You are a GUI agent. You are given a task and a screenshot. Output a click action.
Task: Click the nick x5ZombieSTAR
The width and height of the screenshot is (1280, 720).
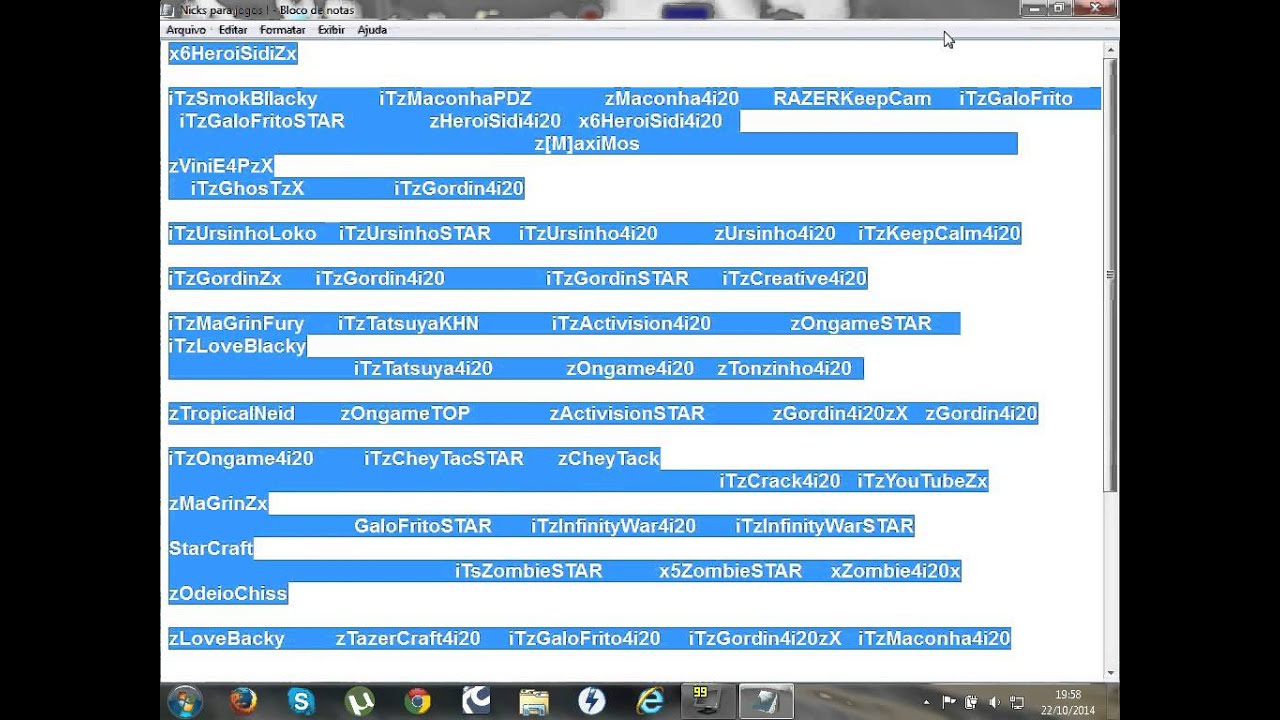point(730,571)
